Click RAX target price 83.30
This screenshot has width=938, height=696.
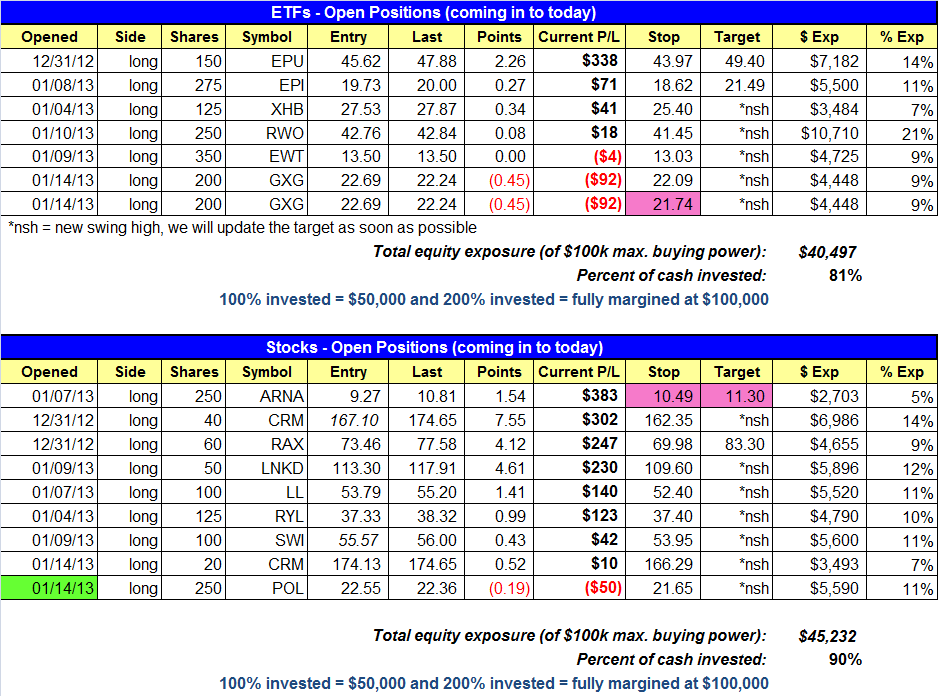coord(745,444)
